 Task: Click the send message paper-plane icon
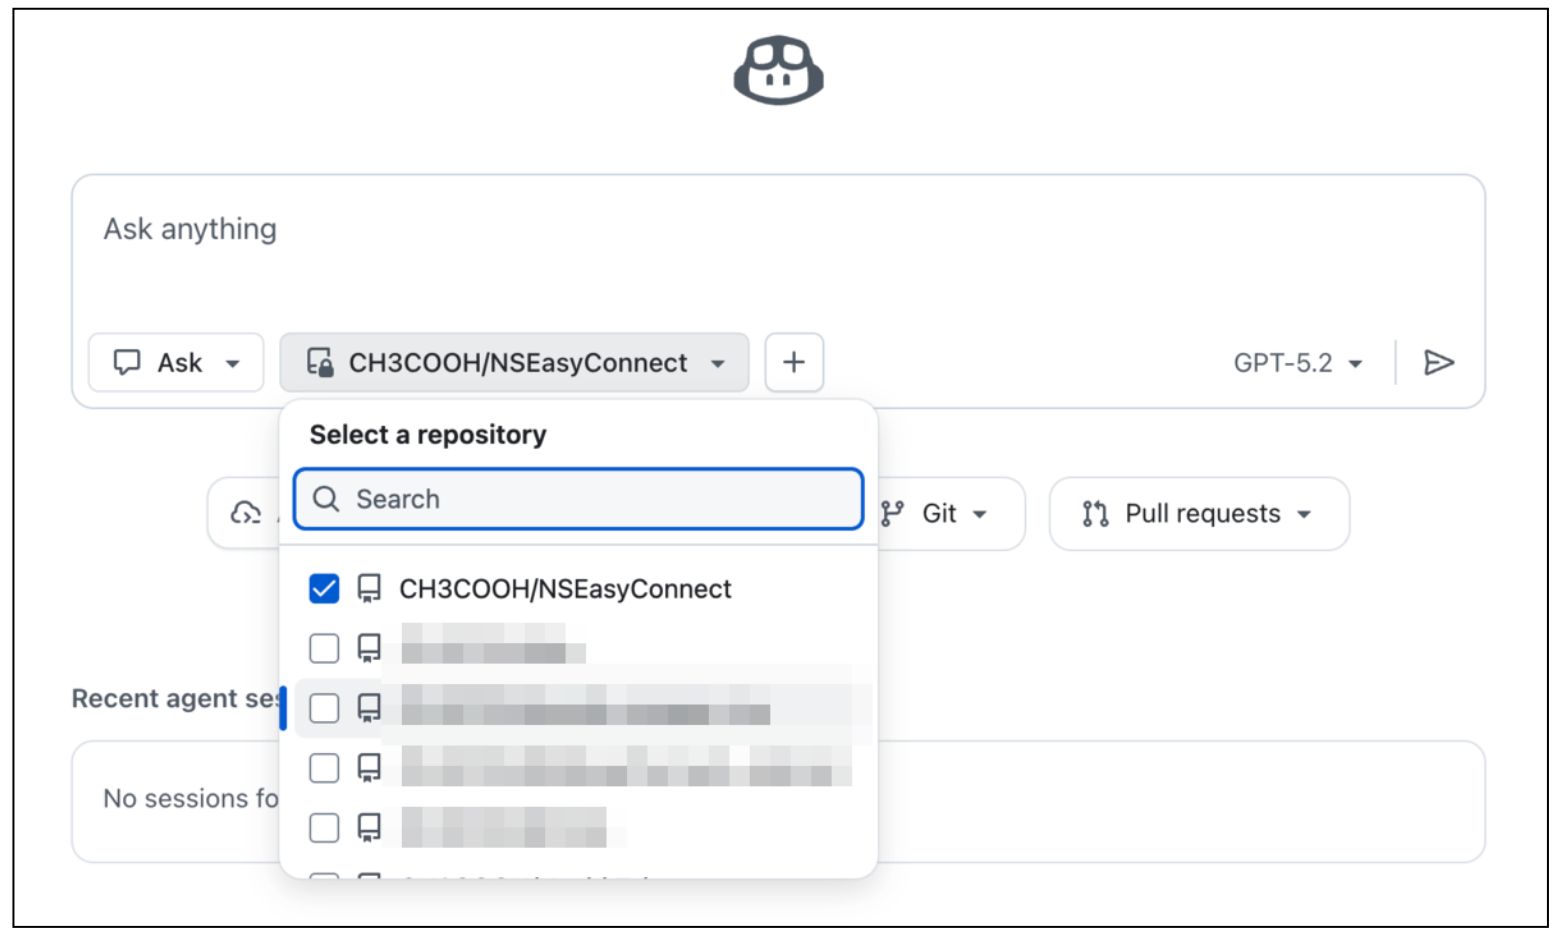tap(1440, 362)
